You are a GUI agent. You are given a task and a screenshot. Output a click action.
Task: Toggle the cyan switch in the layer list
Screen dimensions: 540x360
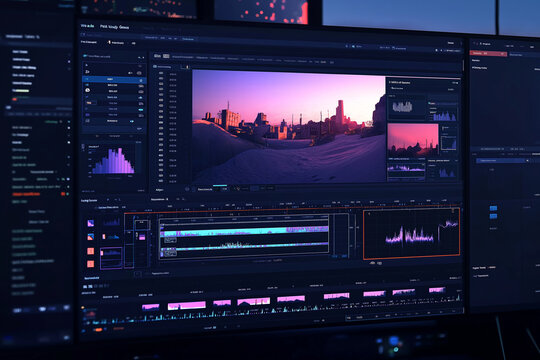click(x=141, y=110)
